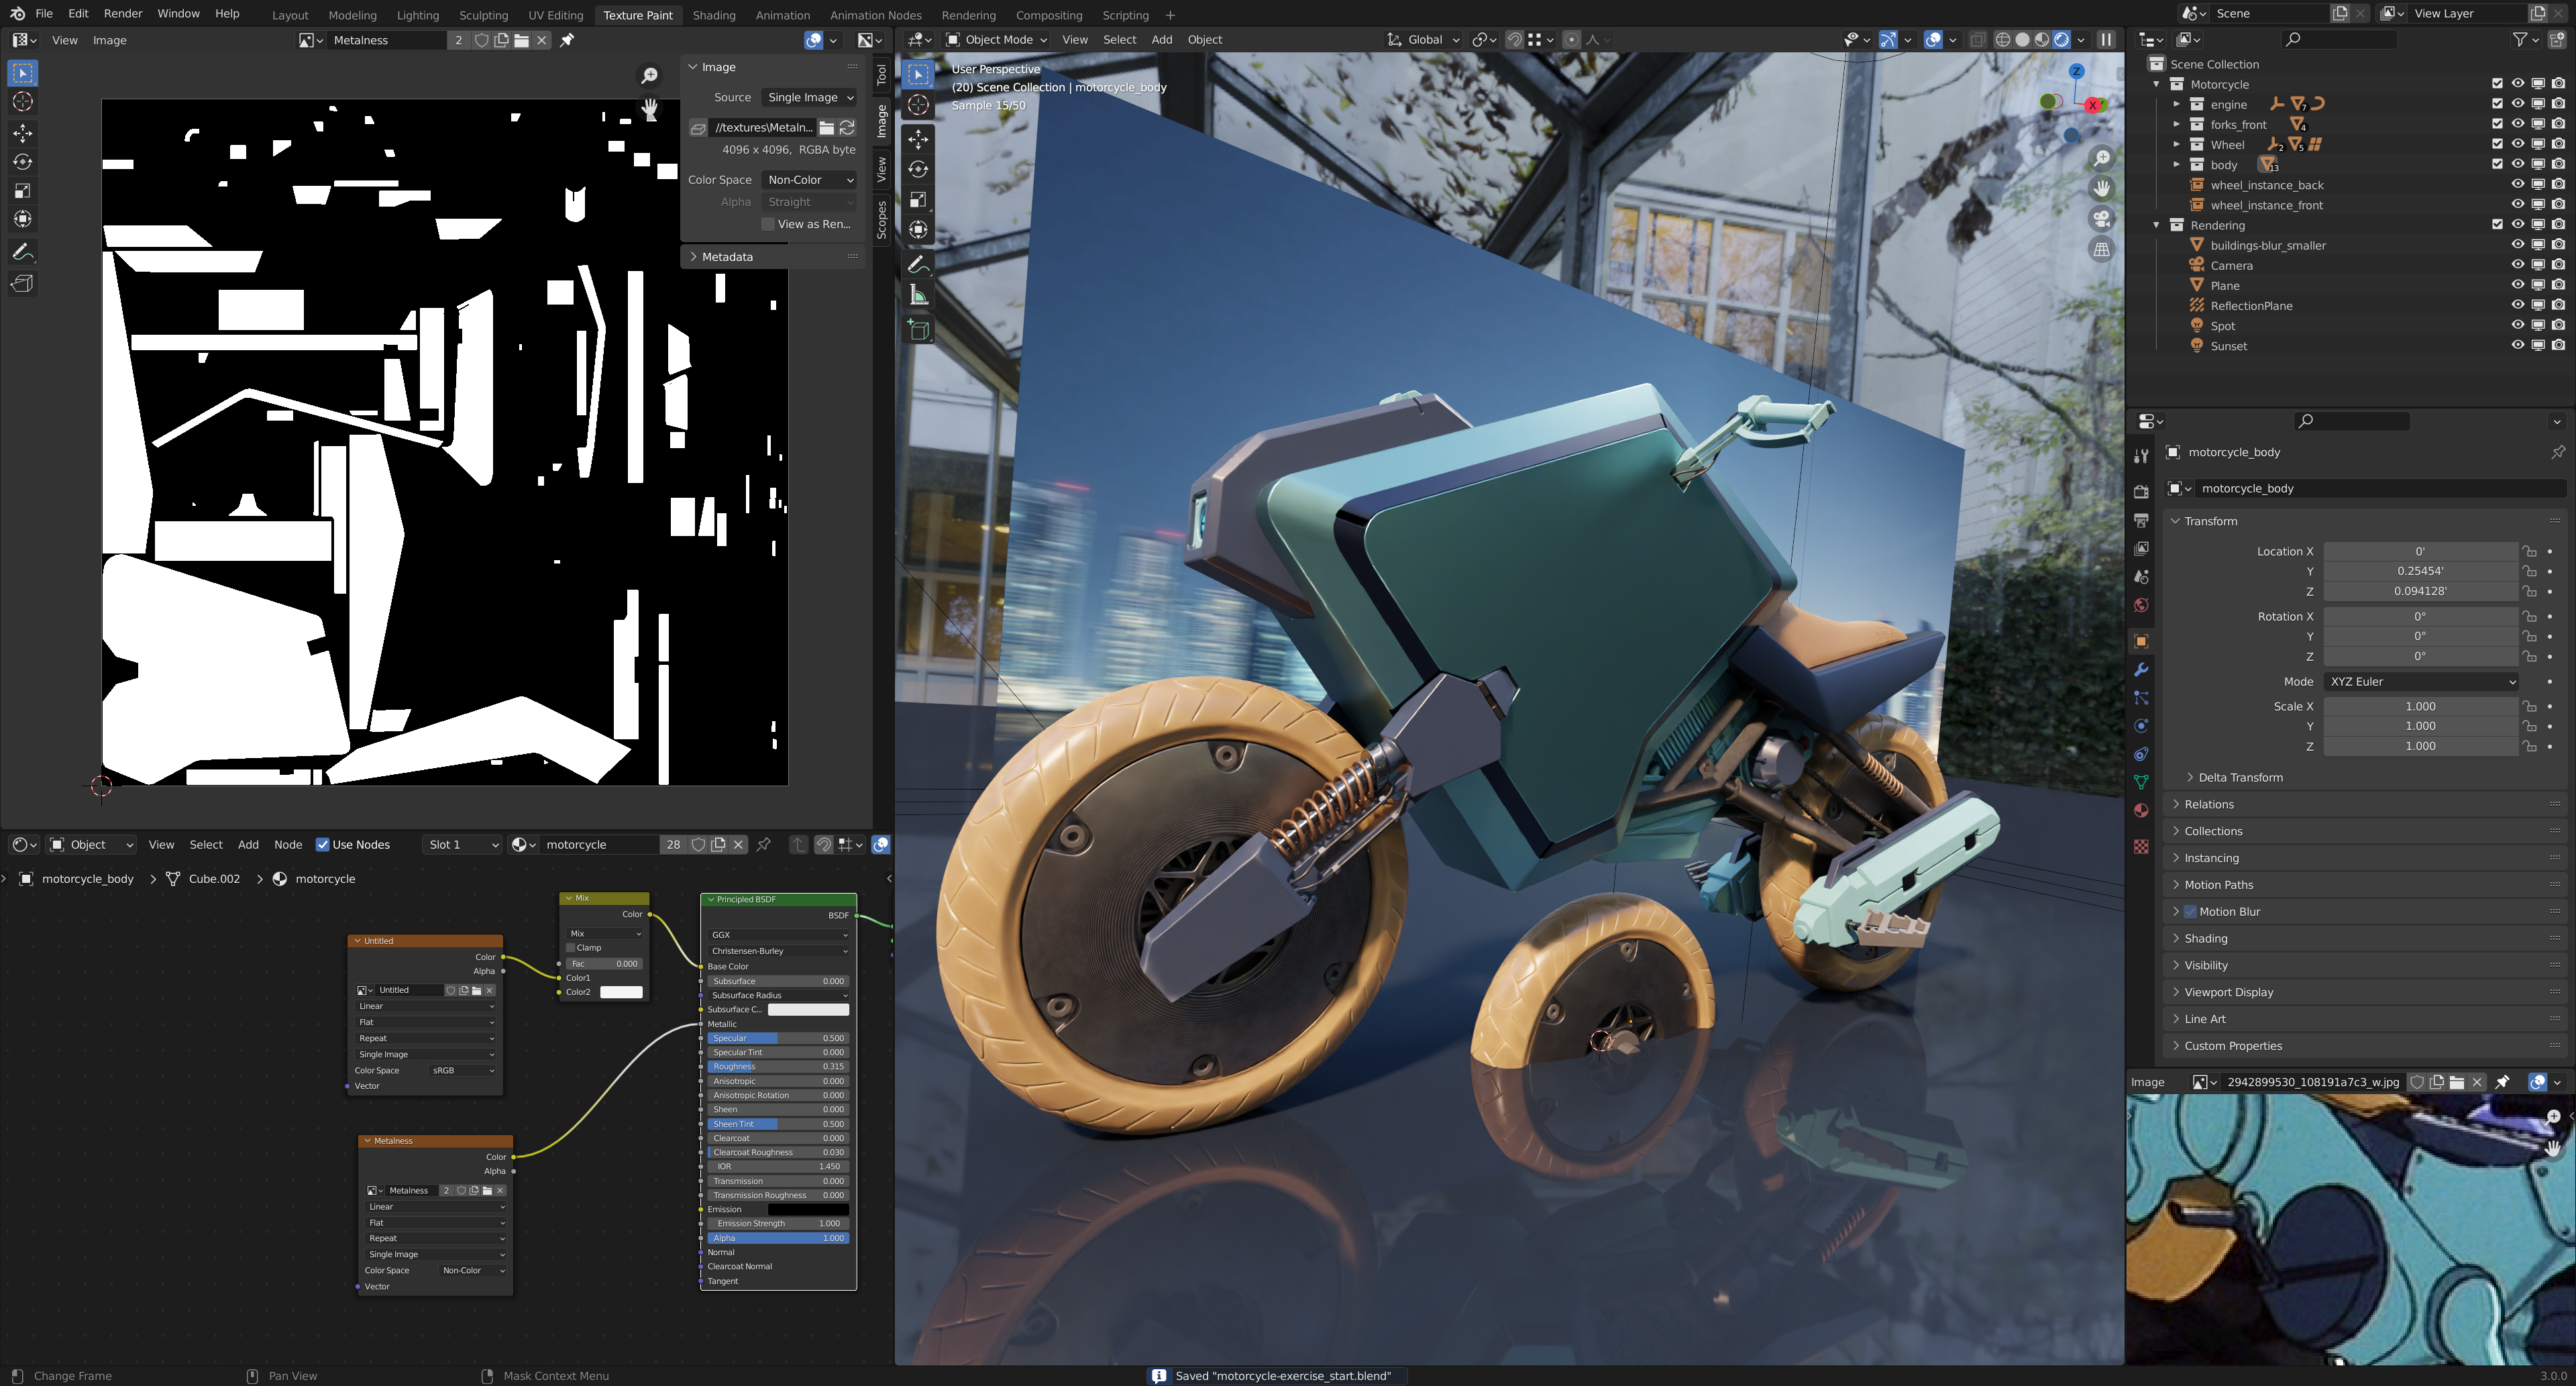The width and height of the screenshot is (2576, 1386).
Task: Uncheck the Use Nodes checkbox
Action: pos(323,844)
